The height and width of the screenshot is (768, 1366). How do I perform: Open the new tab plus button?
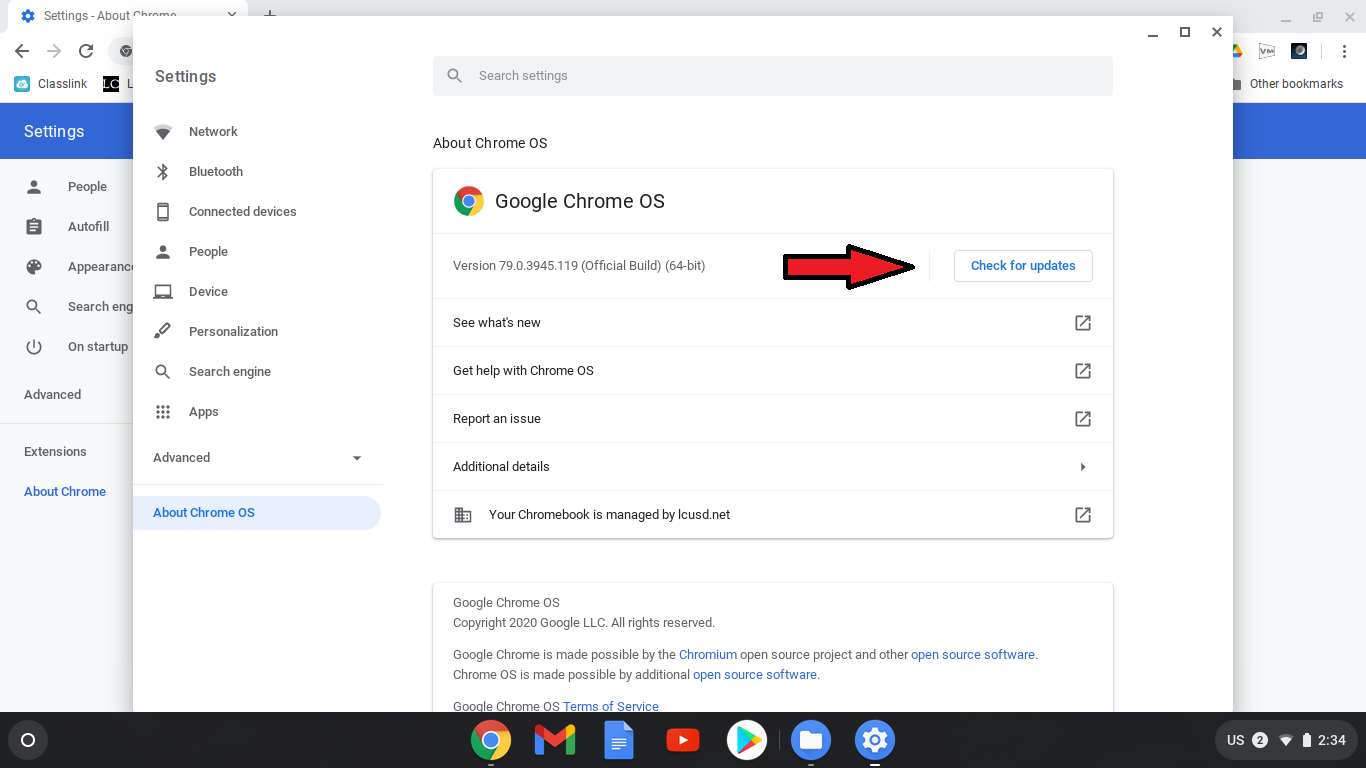pyautogui.click(x=269, y=15)
